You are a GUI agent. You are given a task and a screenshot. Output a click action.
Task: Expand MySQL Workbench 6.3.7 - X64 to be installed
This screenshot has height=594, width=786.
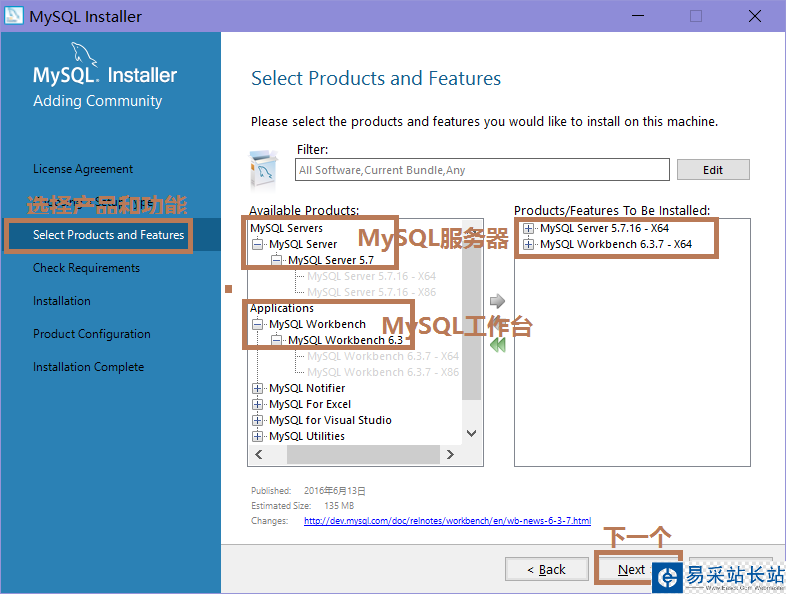coord(528,245)
